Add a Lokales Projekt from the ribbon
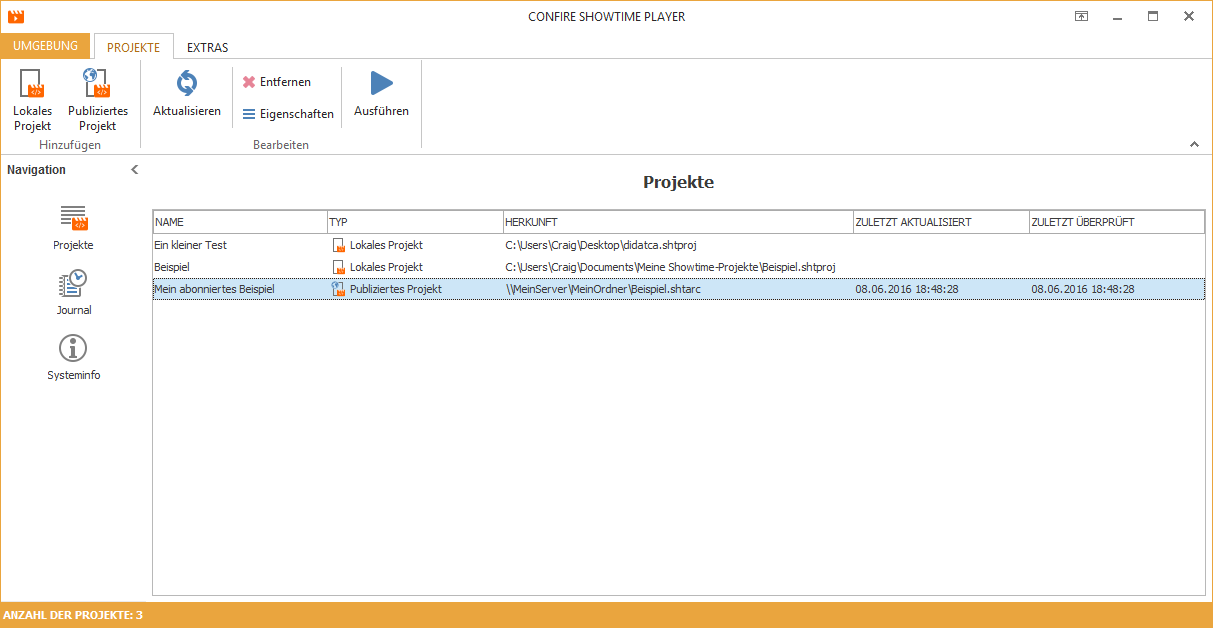Screen dimensions: 1213x628 coord(32,99)
